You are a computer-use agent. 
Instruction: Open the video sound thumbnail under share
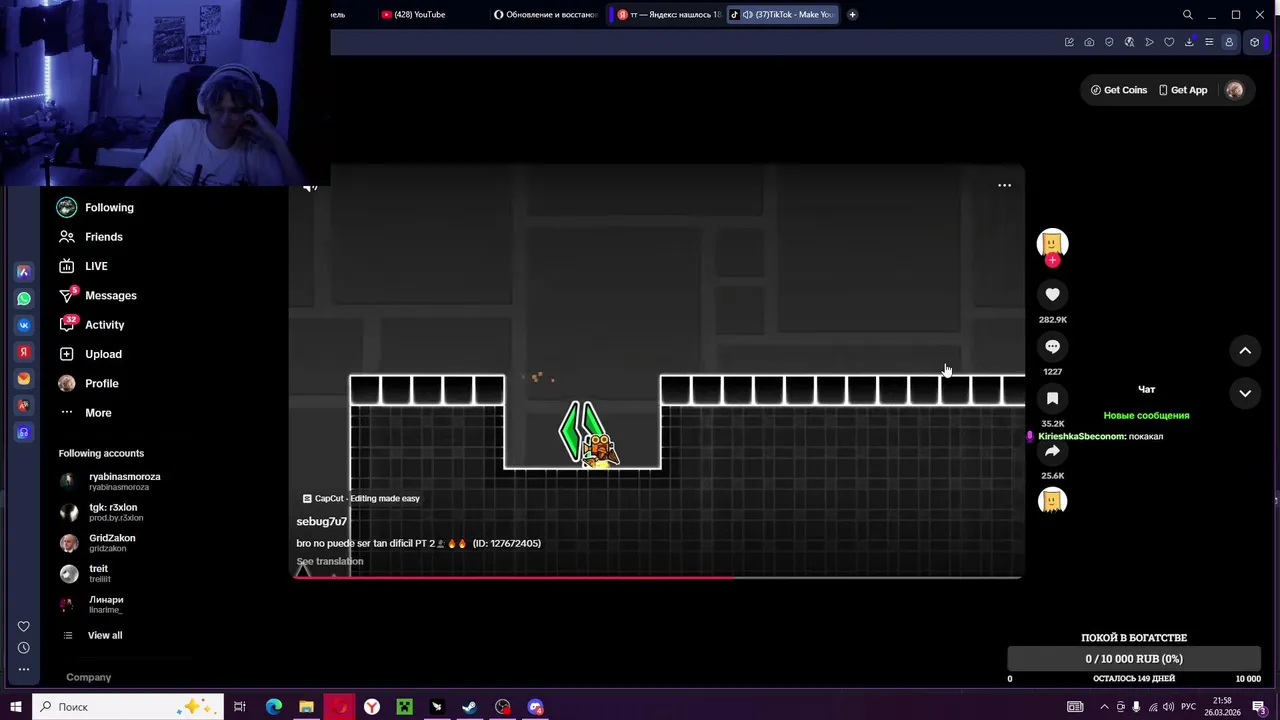1052,501
